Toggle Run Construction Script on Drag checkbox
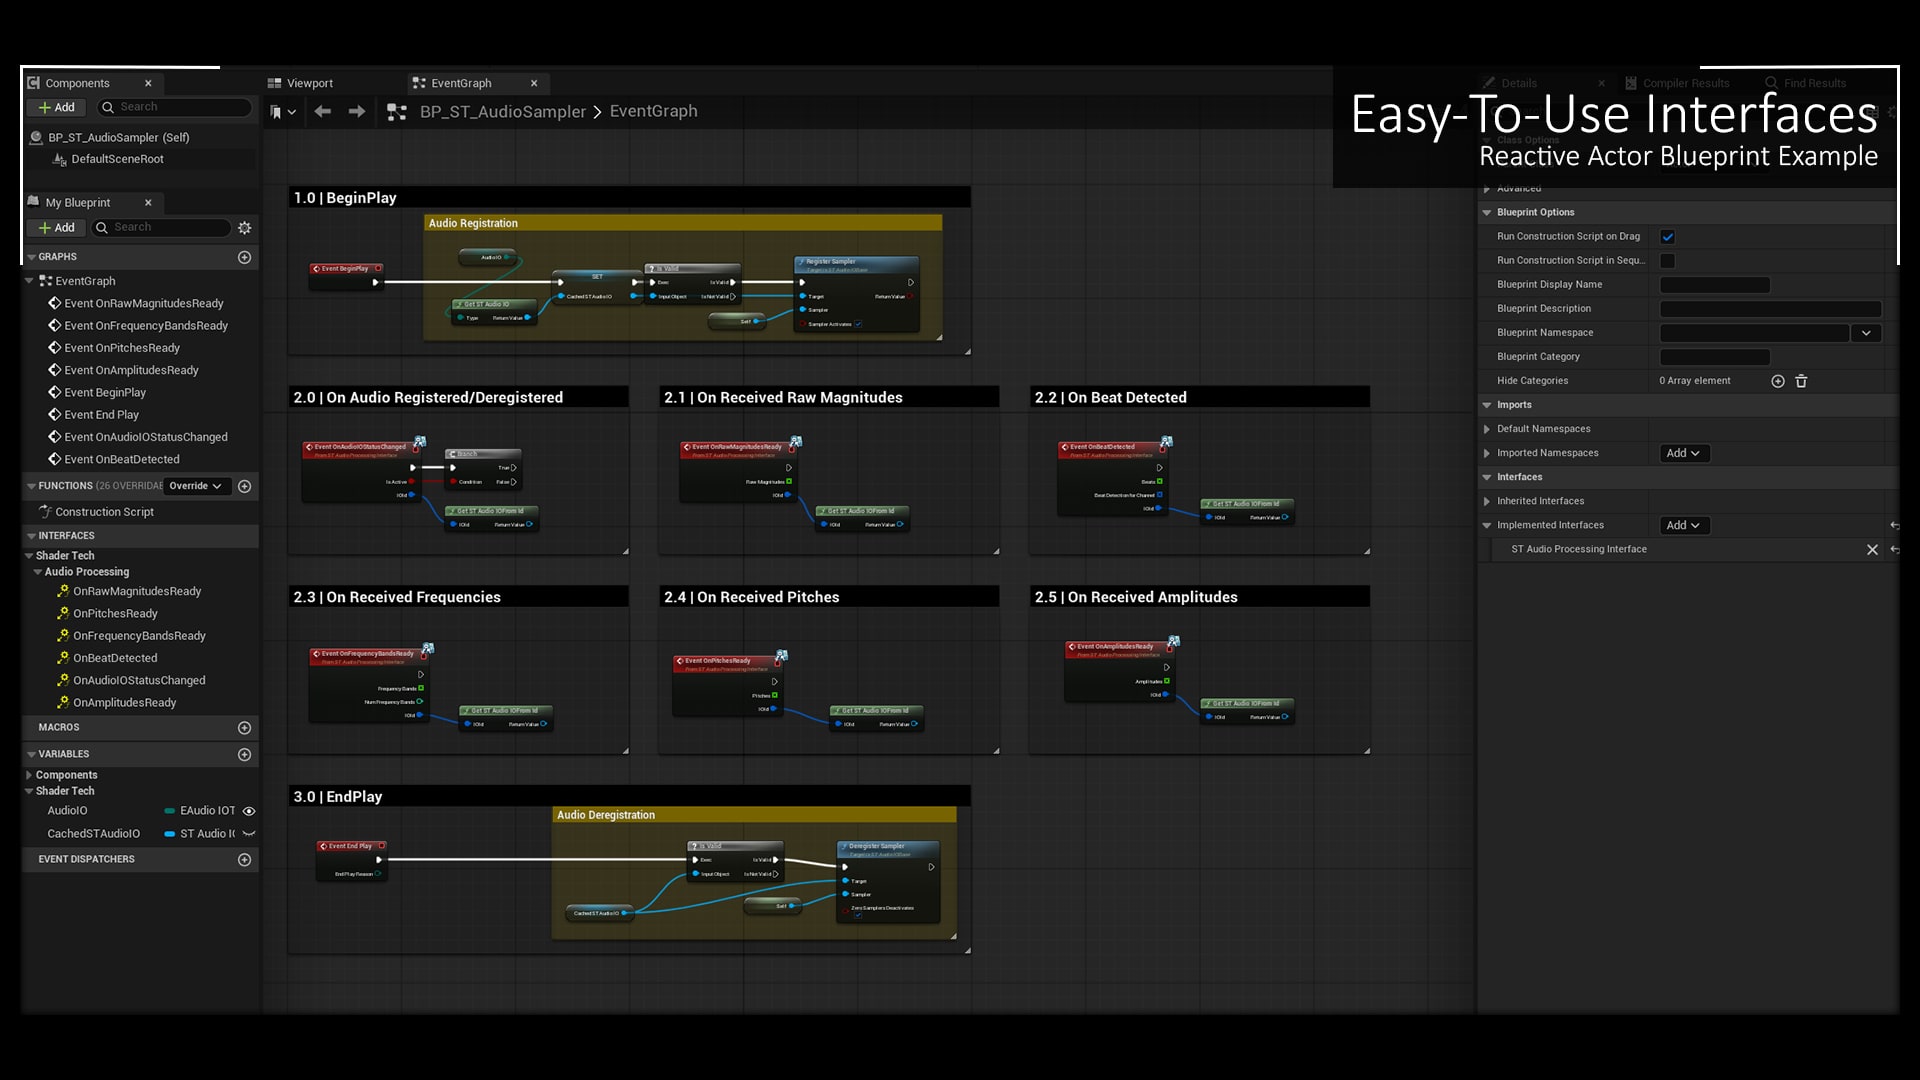Viewport: 1920px width, 1080px height. (1667, 237)
